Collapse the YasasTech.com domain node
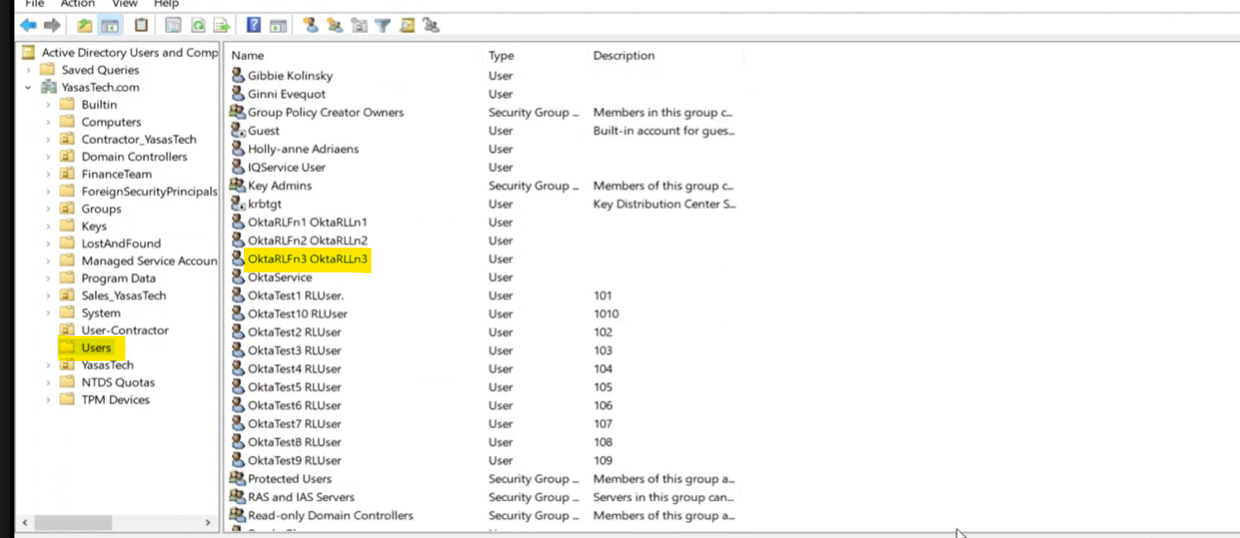This screenshot has height=538, width=1240. 29,88
